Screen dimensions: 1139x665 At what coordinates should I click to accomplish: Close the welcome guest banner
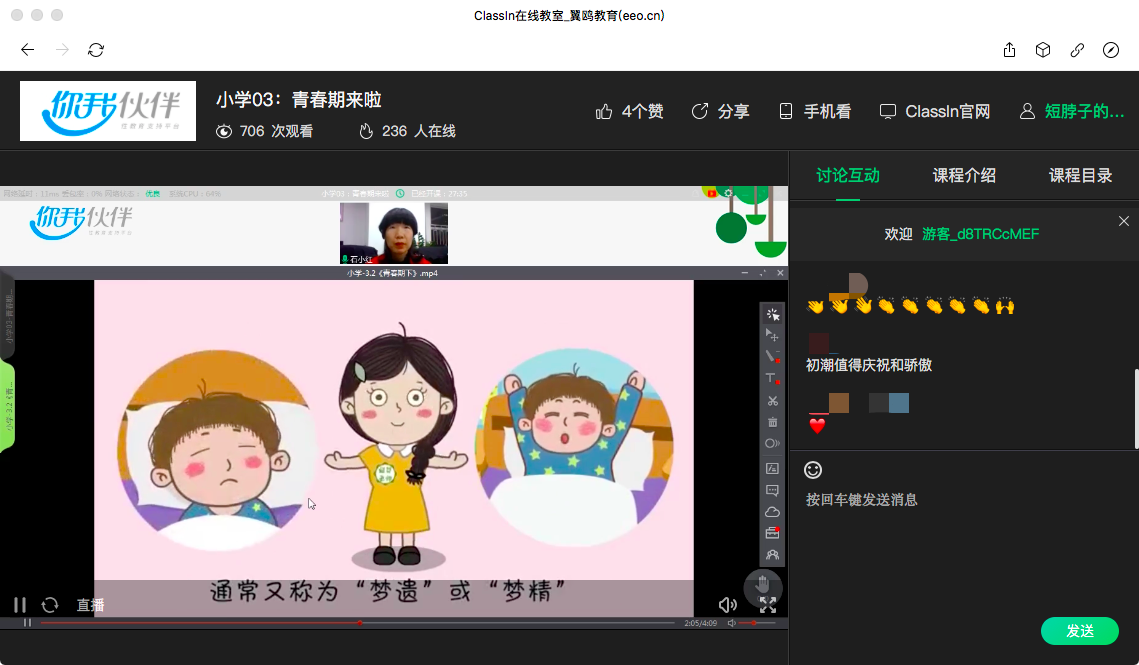(x=1124, y=221)
